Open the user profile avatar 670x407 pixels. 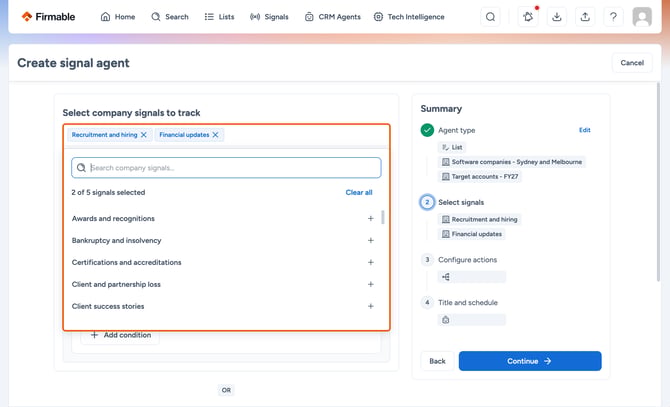coord(642,17)
